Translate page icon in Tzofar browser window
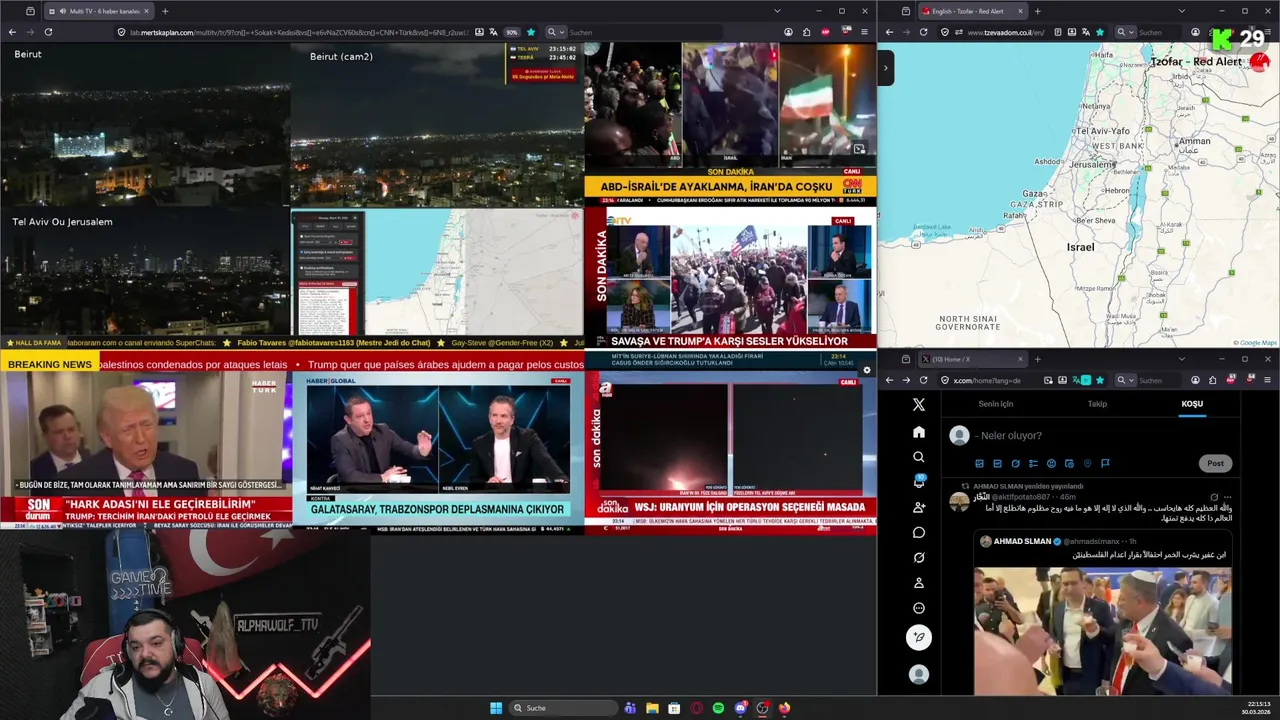Viewport: 1280px width, 720px height. [x=1085, y=32]
